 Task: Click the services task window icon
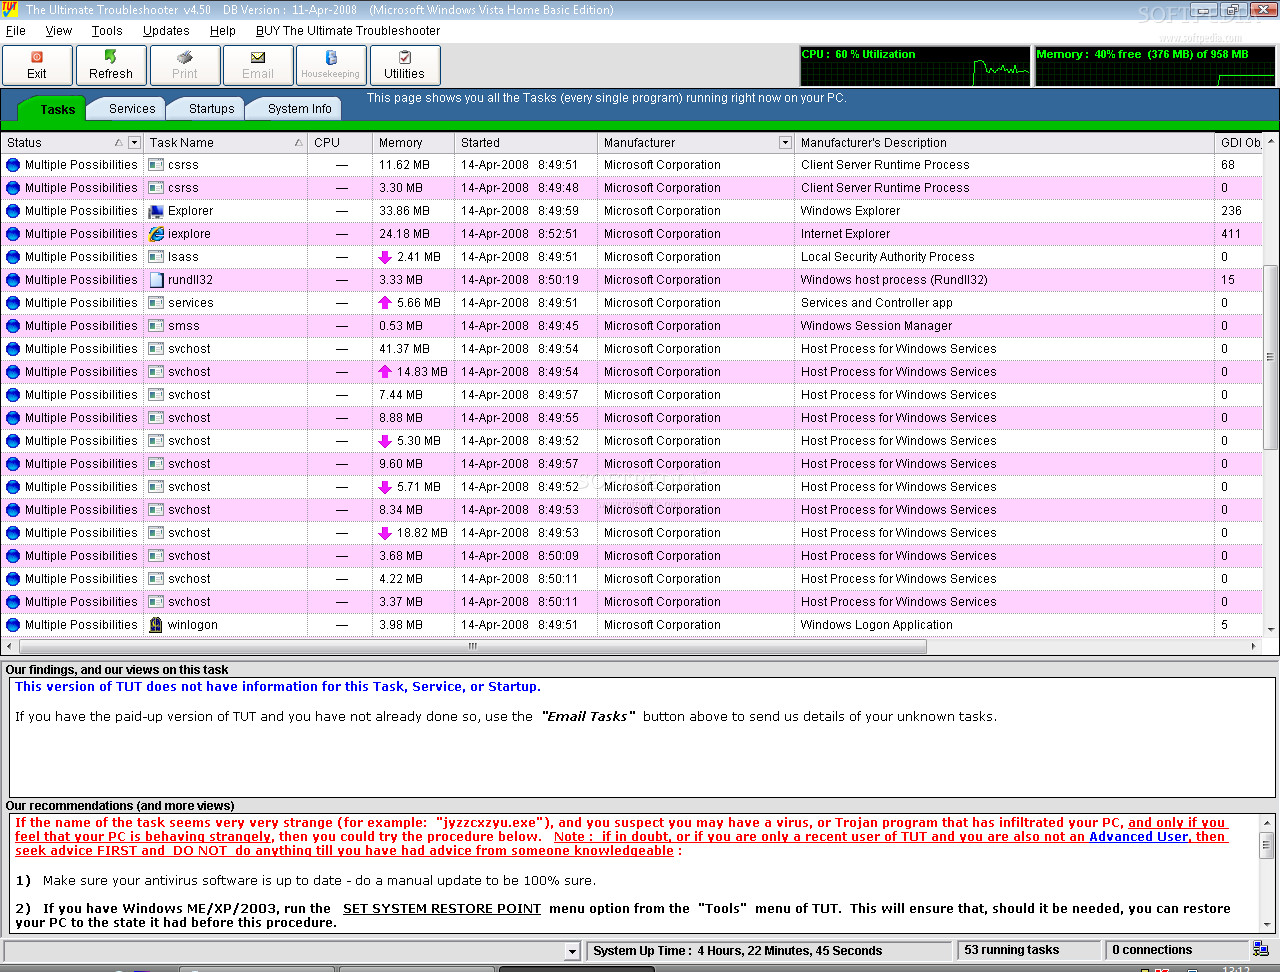156,303
